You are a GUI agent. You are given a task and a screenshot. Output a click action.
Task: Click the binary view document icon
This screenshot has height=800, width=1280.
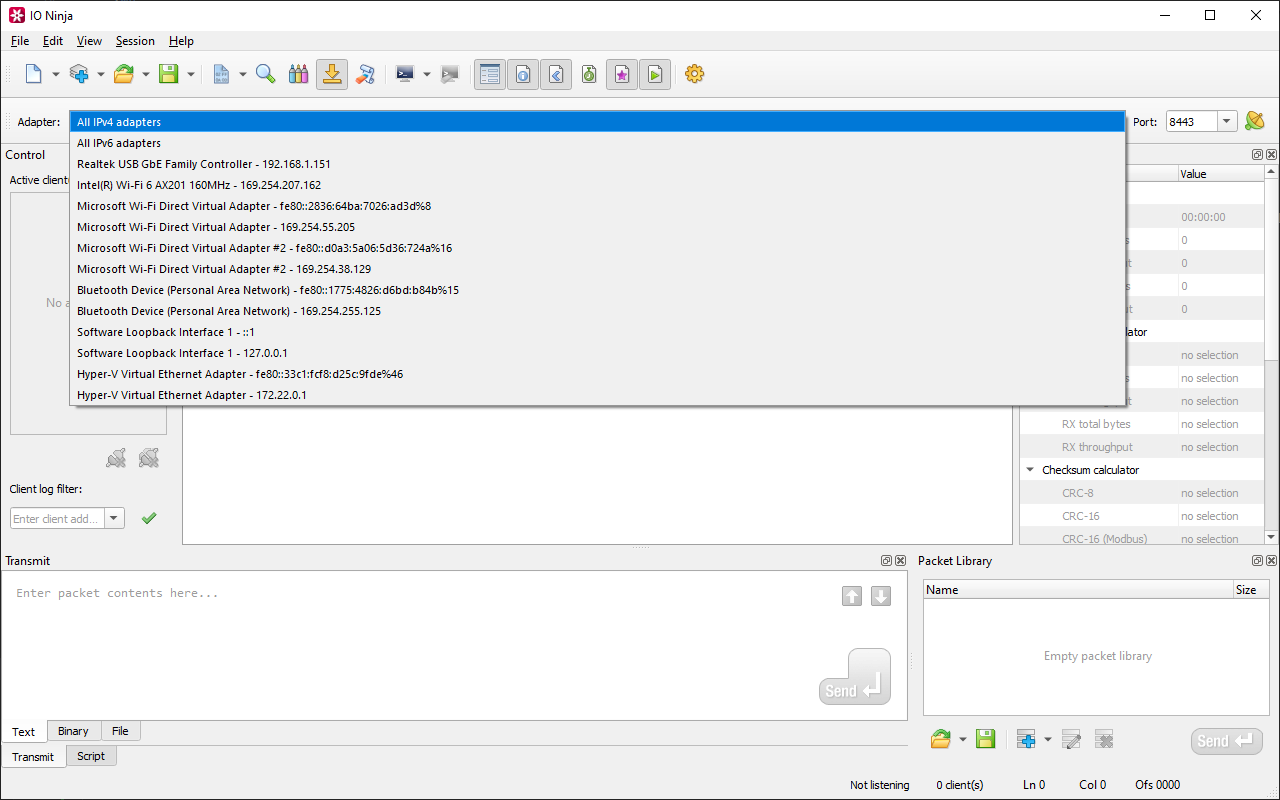tap(221, 74)
